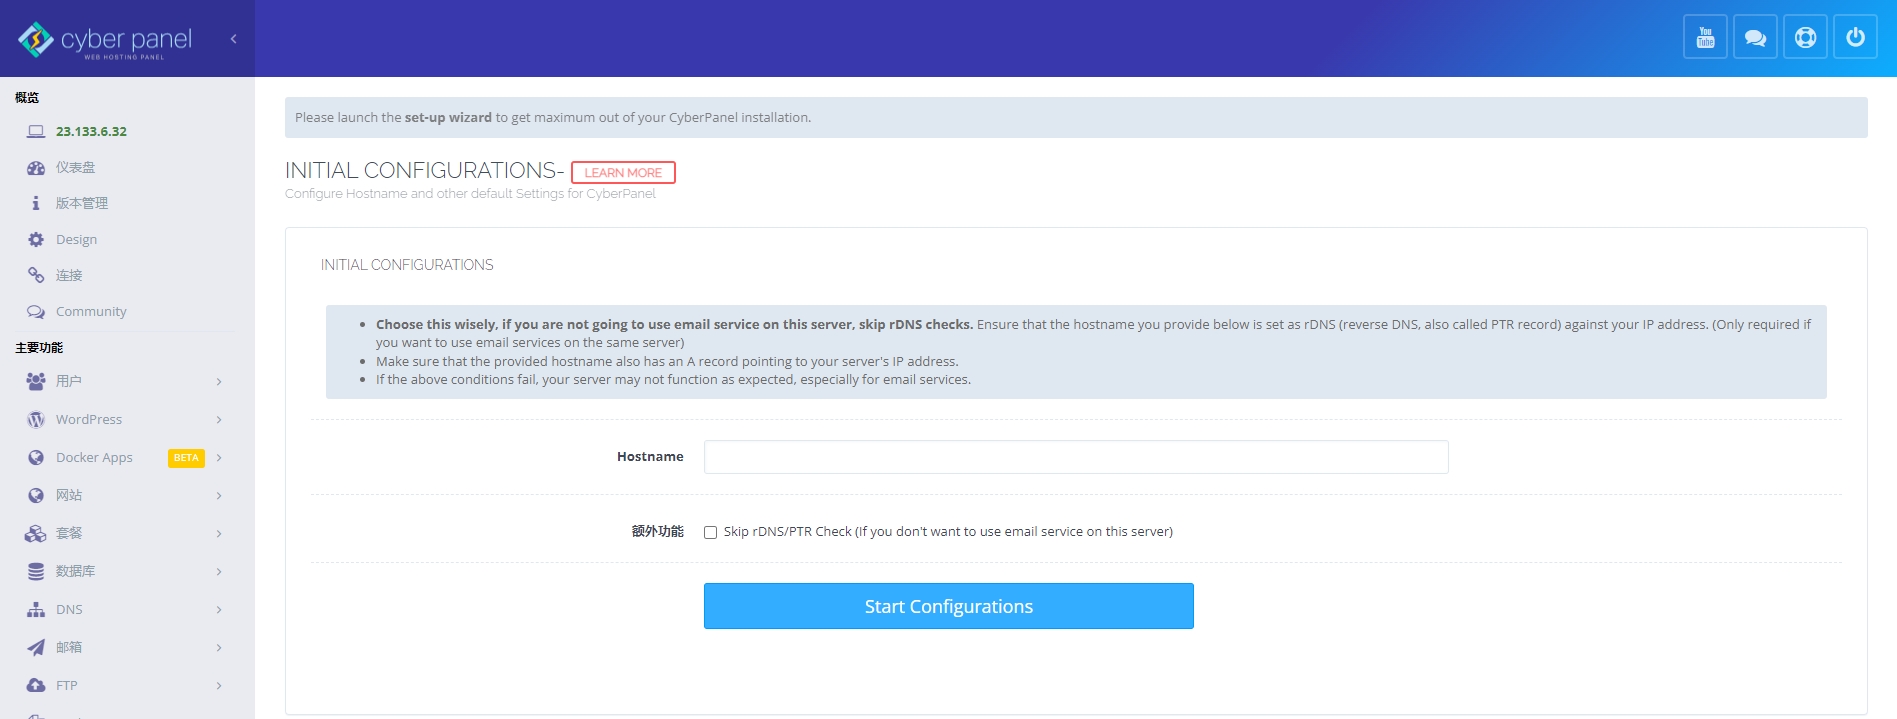Tick the Skip rDNS/PTR Check checkbox
1897x719 pixels.
710,532
